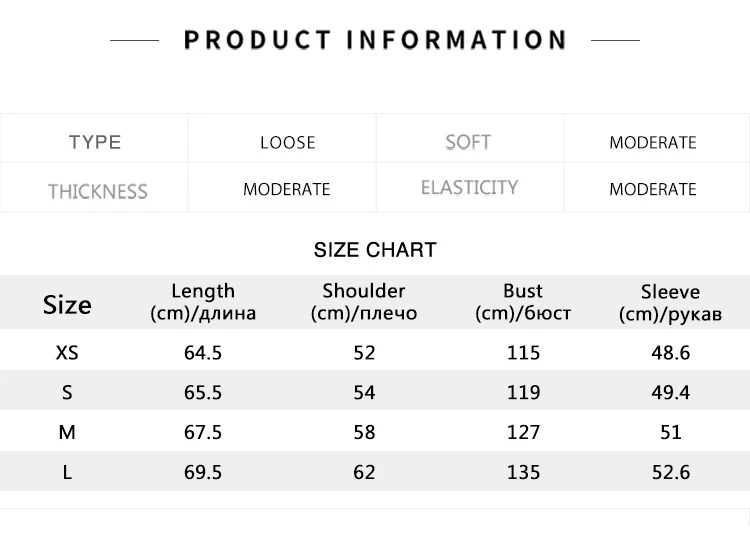Click the THICKNESS label cell

(94, 187)
